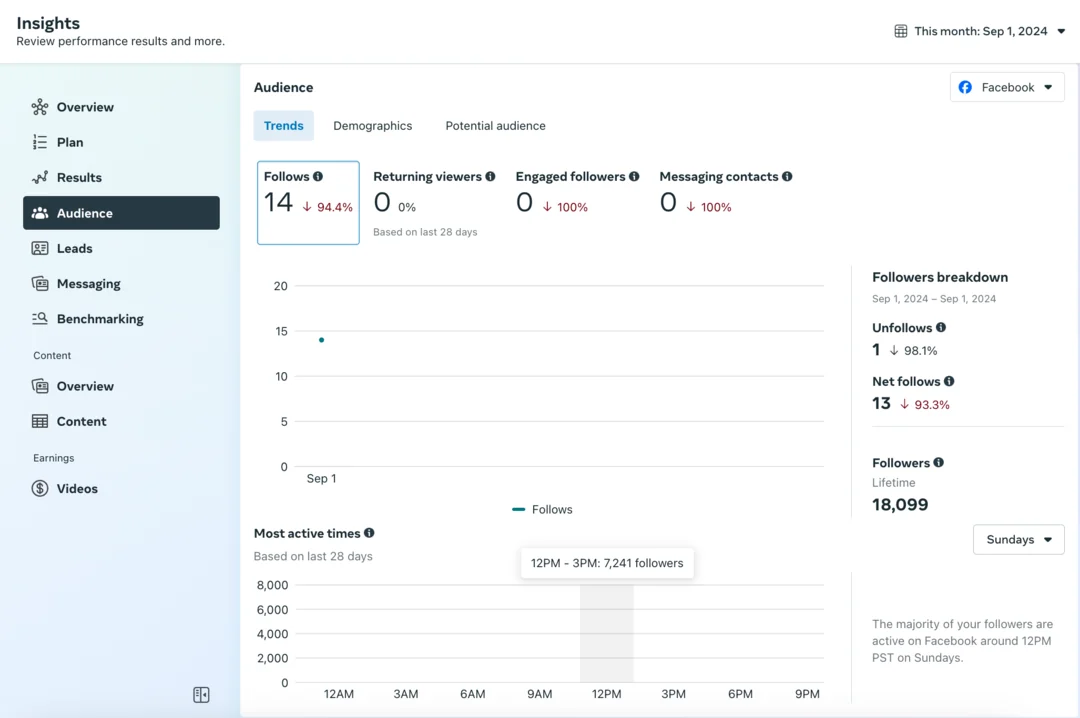Click the Videos dollar sign icon
Screen dimensions: 1080x718
pyautogui.click(x=40, y=489)
